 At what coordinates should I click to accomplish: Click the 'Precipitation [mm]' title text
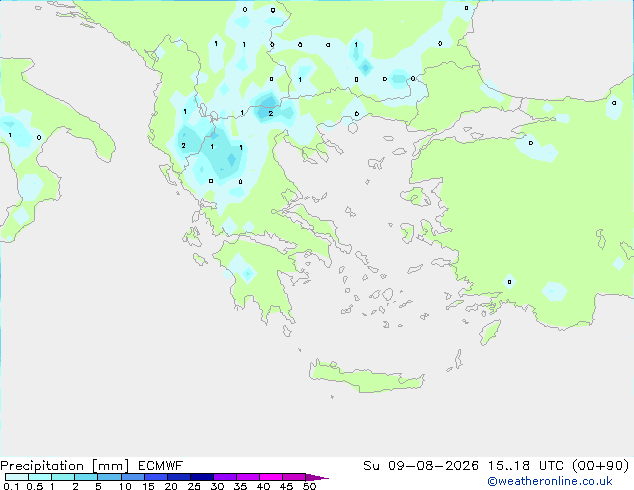pos(65,466)
